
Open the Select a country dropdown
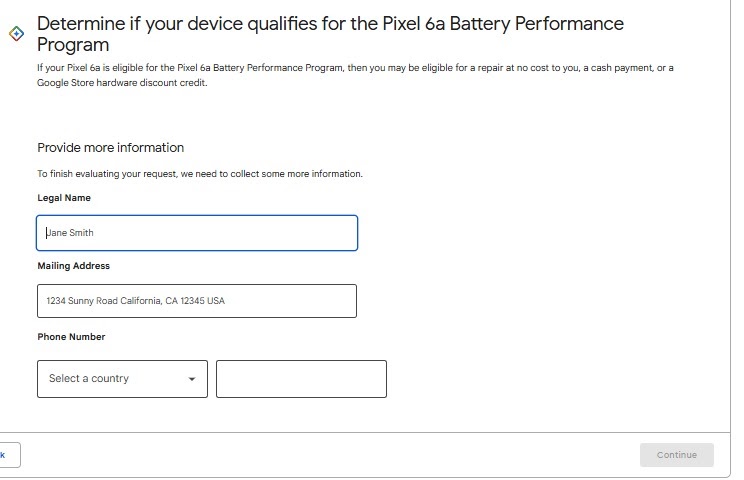coord(122,379)
